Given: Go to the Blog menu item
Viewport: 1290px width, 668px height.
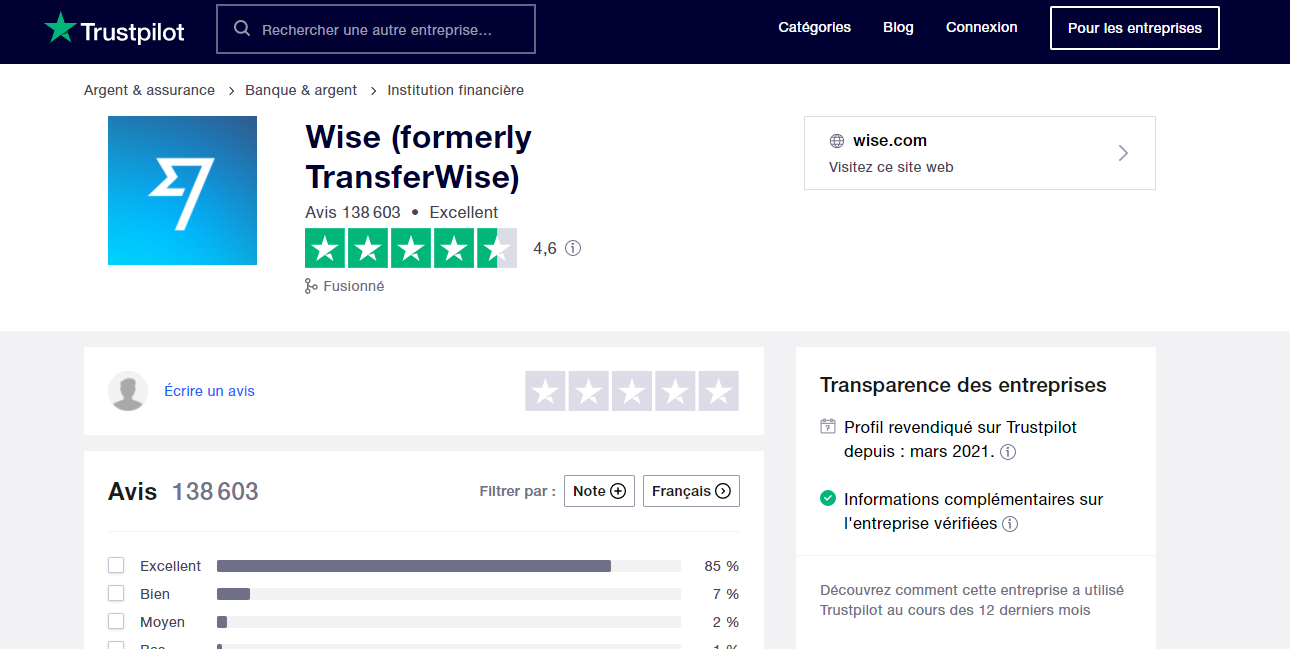Looking at the screenshot, I should point(898,28).
